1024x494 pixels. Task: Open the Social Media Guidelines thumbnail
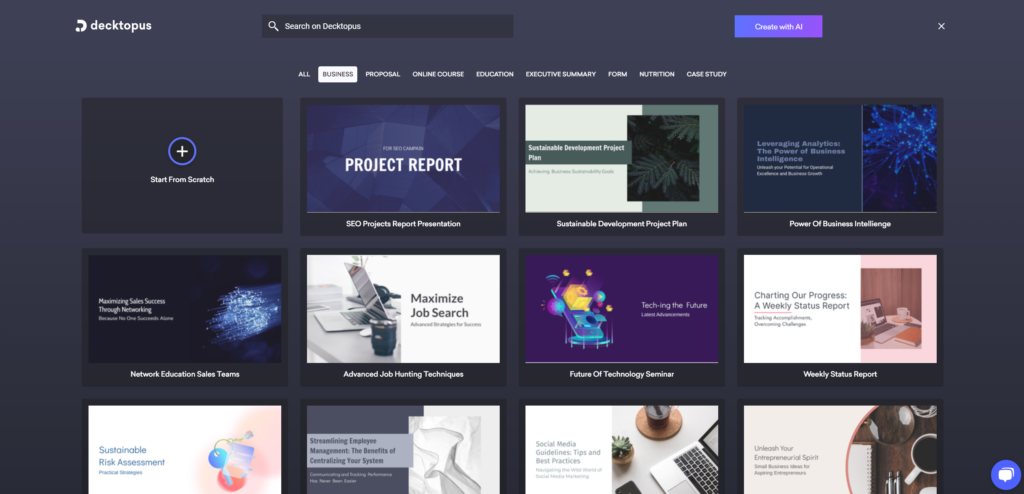tap(622, 450)
